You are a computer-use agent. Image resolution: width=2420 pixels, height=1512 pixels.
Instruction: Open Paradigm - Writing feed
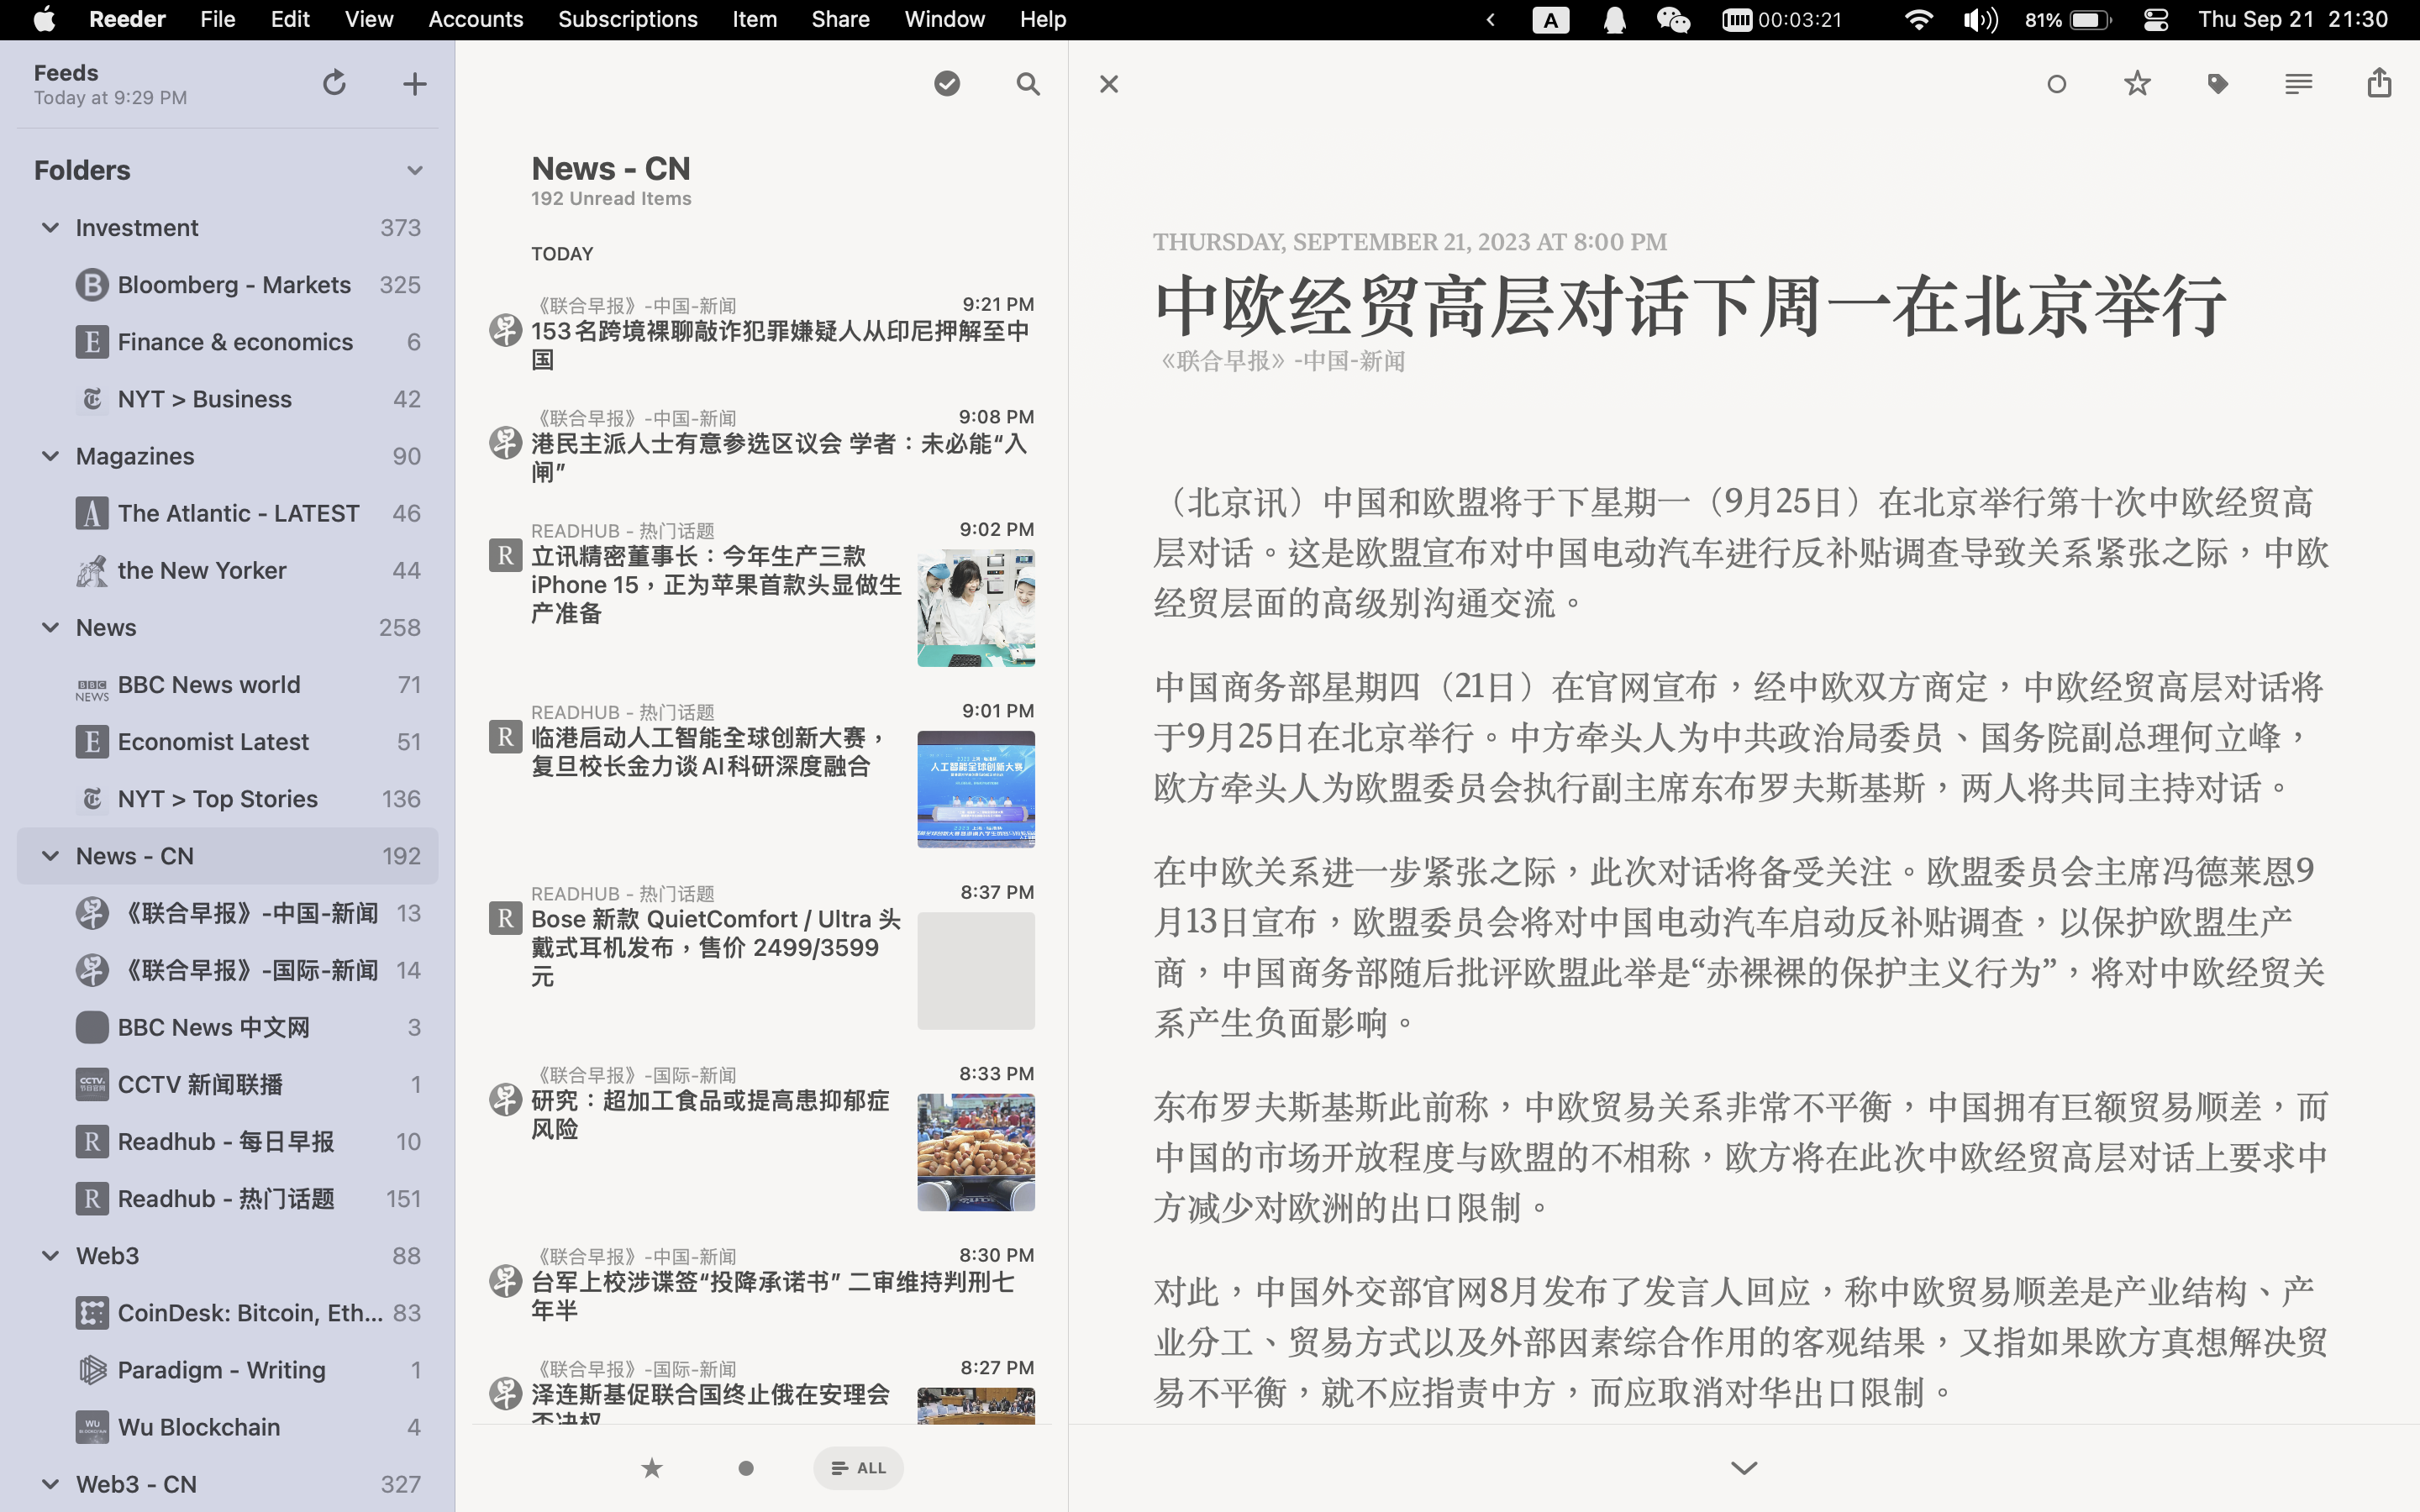point(228,1370)
